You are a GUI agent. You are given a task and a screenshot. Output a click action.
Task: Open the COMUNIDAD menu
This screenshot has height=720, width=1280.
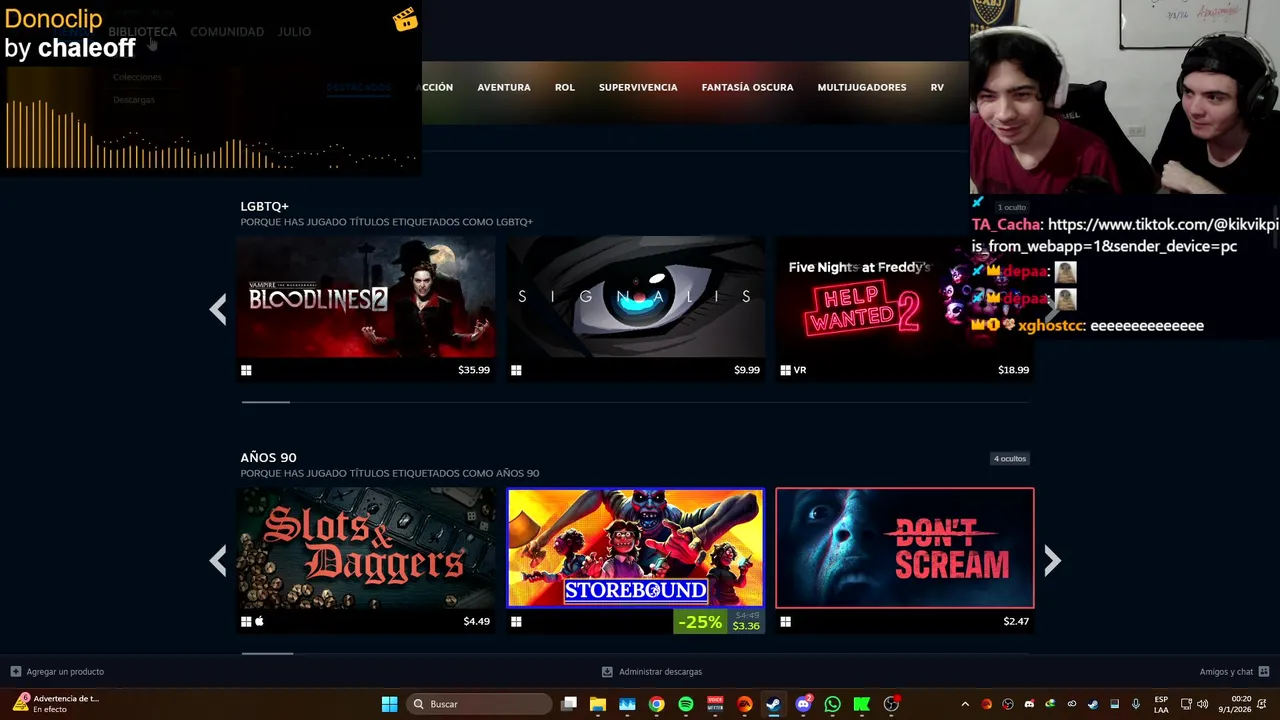pos(227,32)
